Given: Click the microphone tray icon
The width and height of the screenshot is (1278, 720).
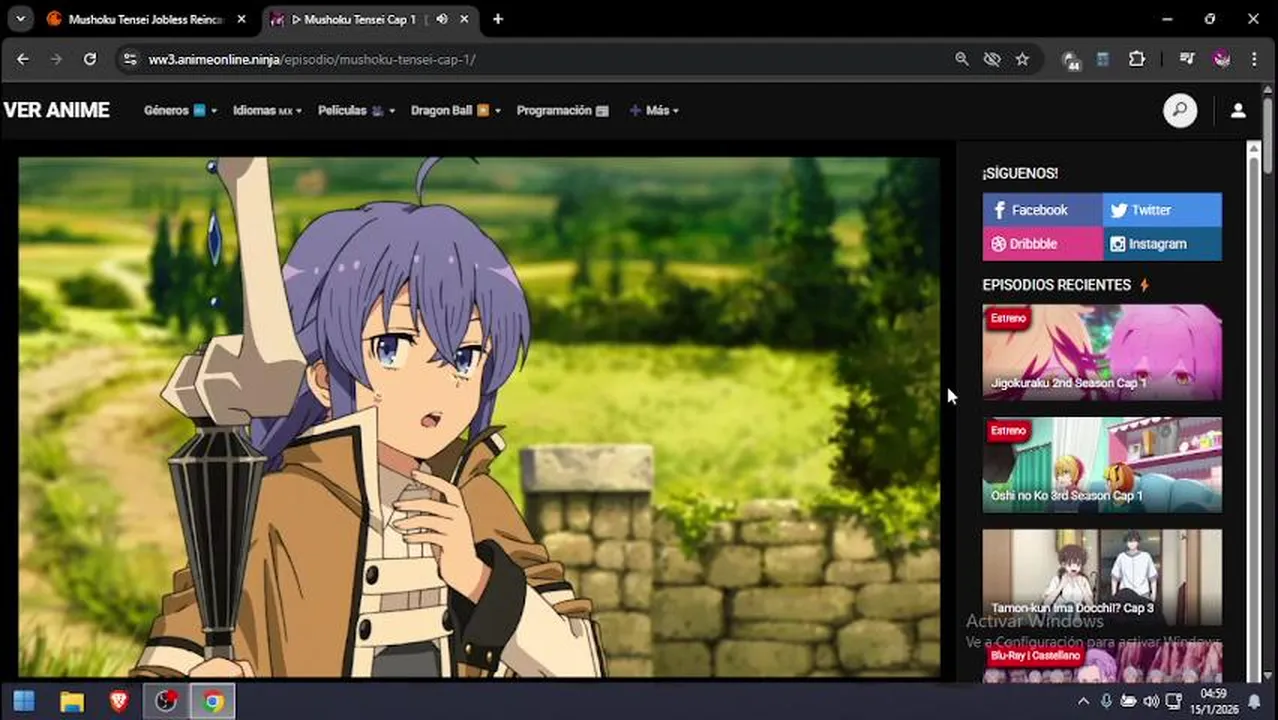Looking at the screenshot, I should 1106,701.
